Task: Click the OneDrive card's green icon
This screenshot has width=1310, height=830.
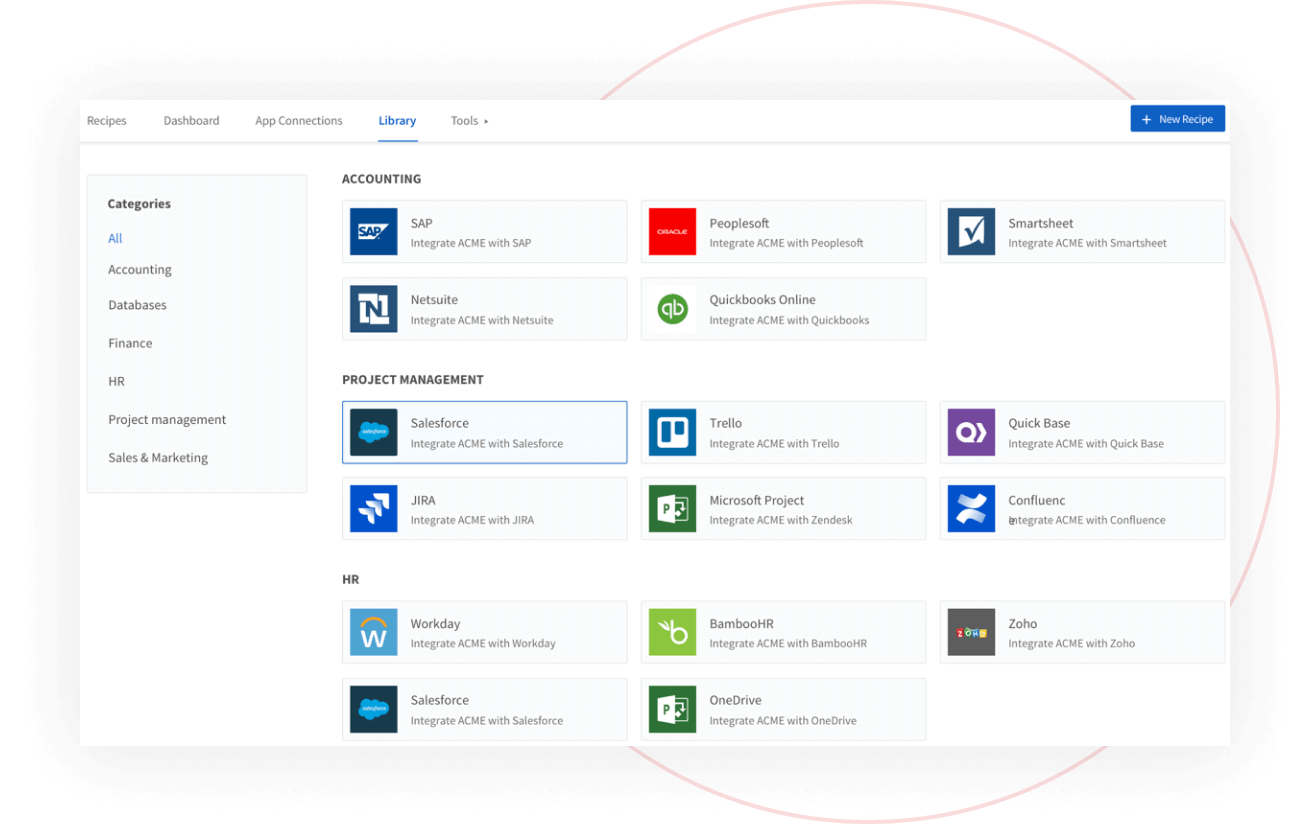Action: coord(672,709)
